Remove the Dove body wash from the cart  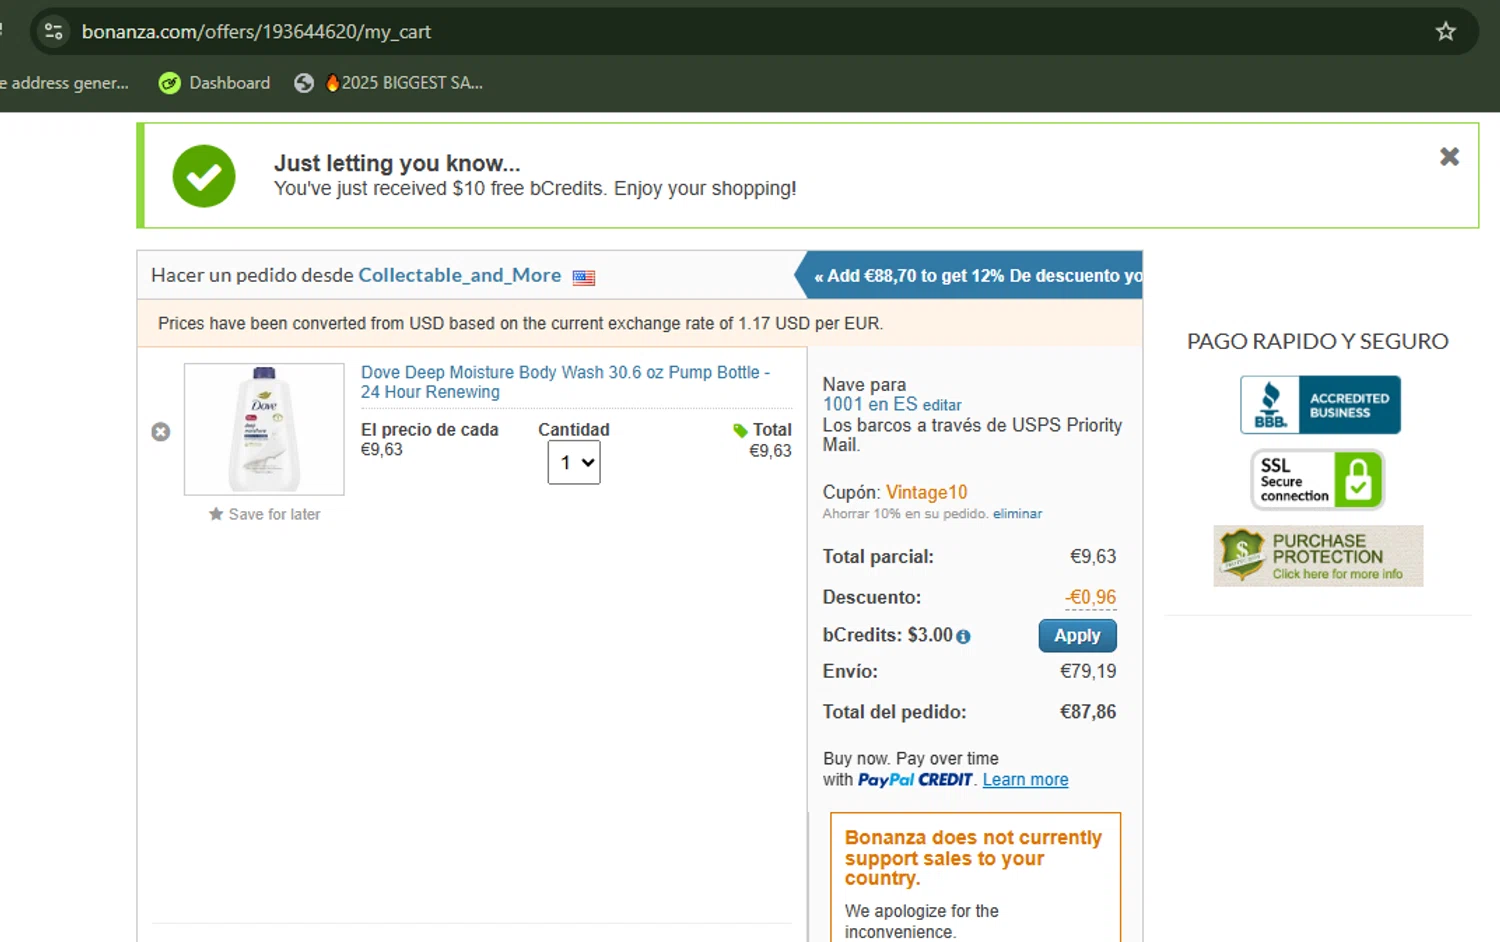[x=161, y=432]
